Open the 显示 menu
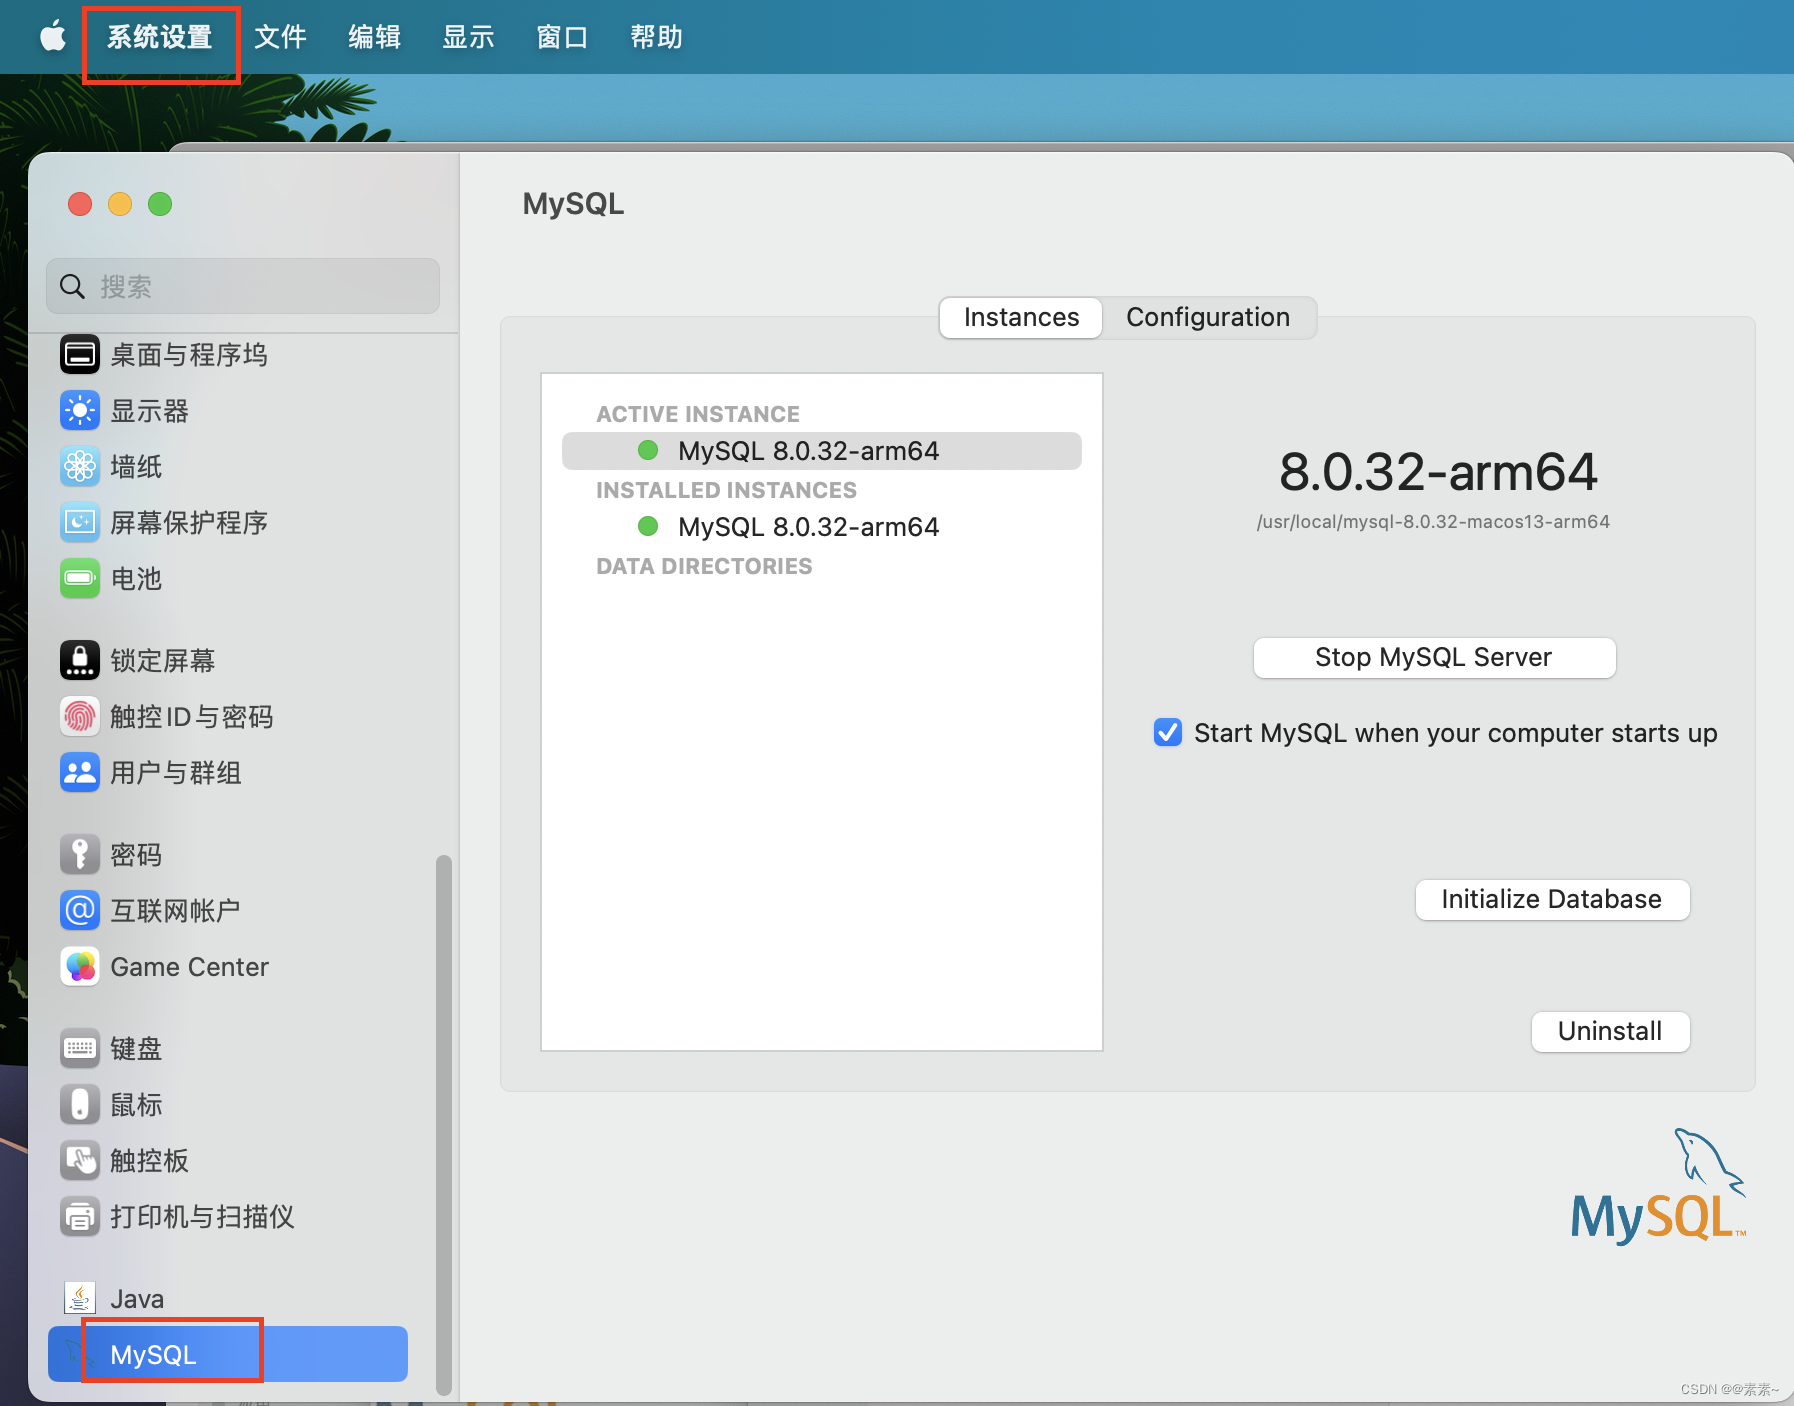This screenshot has width=1794, height=1406. click(468, 37)
